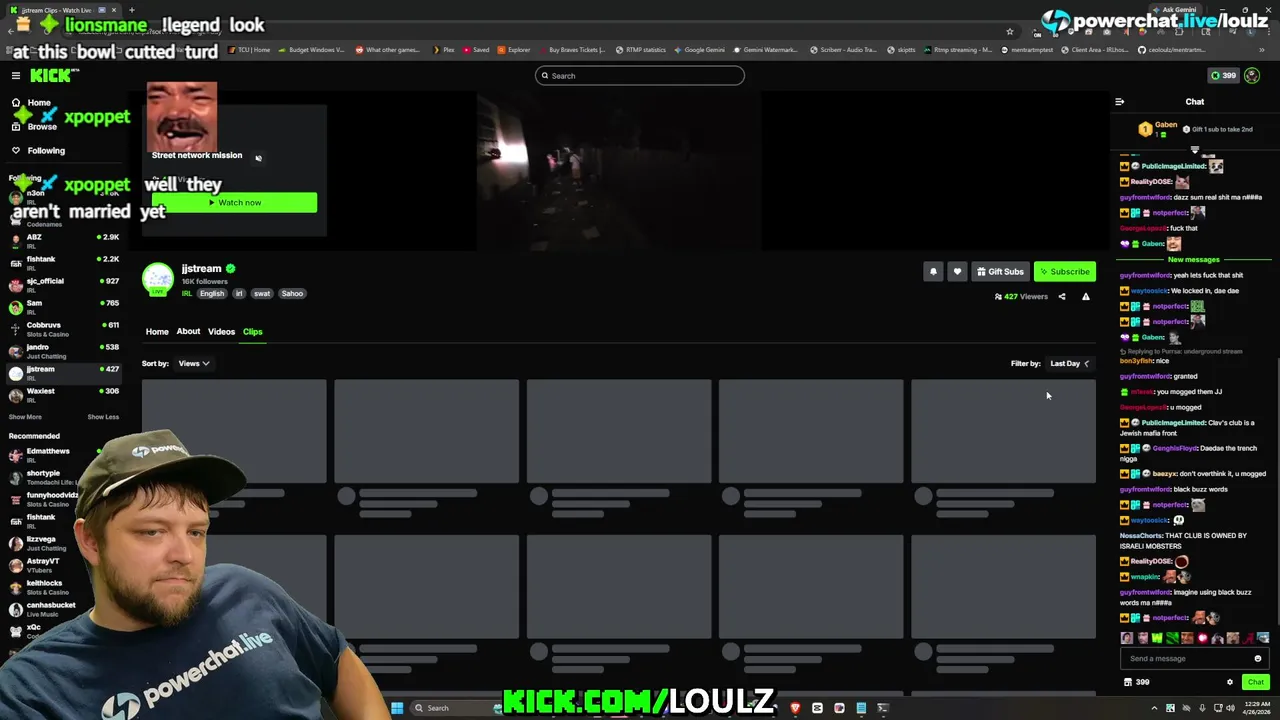Open the Last Day filter dropdown
Image resolution: width=1280 pixels, height=720 pixels.
pos(1070,364)
